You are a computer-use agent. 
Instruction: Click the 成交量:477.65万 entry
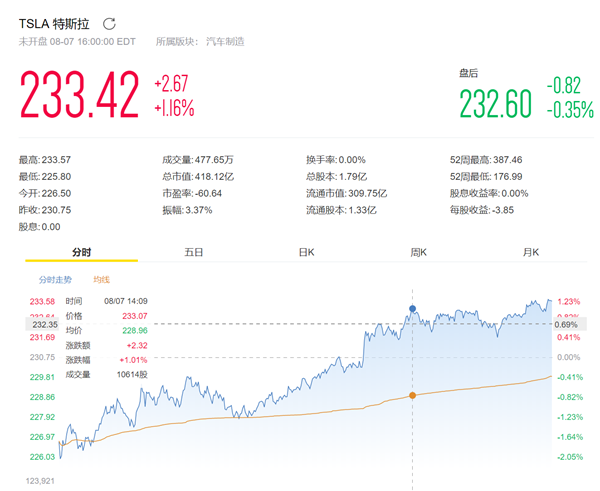click(x=198, y=160)
